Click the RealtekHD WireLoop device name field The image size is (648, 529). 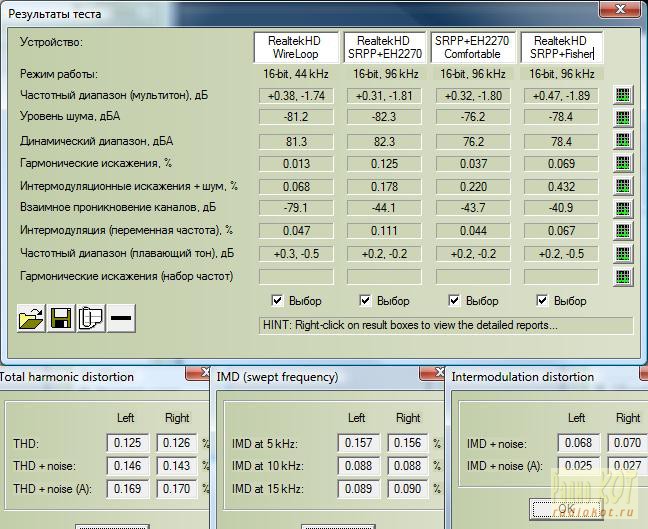295,48
